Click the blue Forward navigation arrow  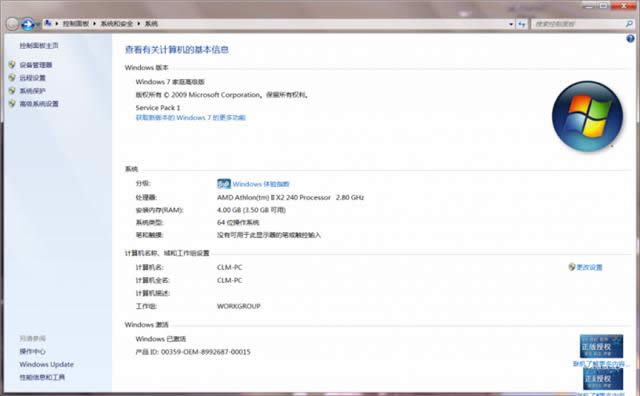tap(27, 24)
